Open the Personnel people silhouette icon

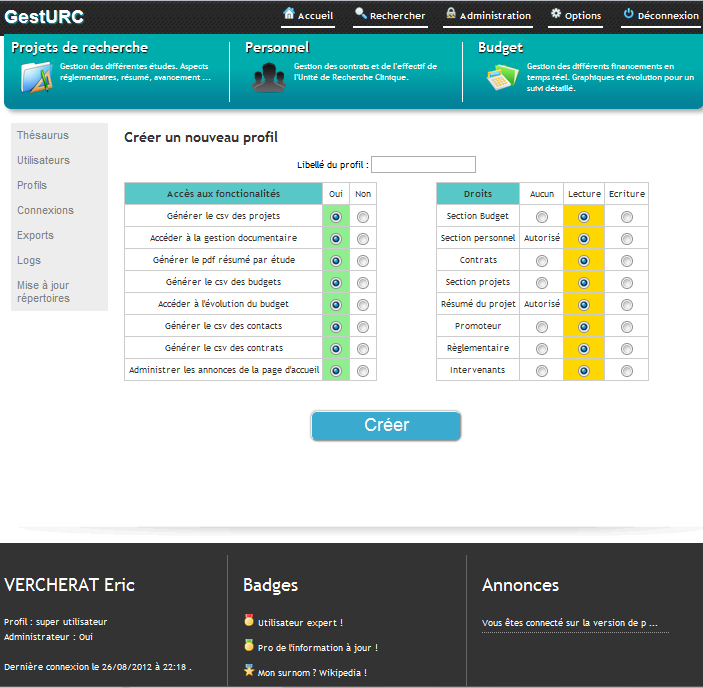click(x=269, y=78)
